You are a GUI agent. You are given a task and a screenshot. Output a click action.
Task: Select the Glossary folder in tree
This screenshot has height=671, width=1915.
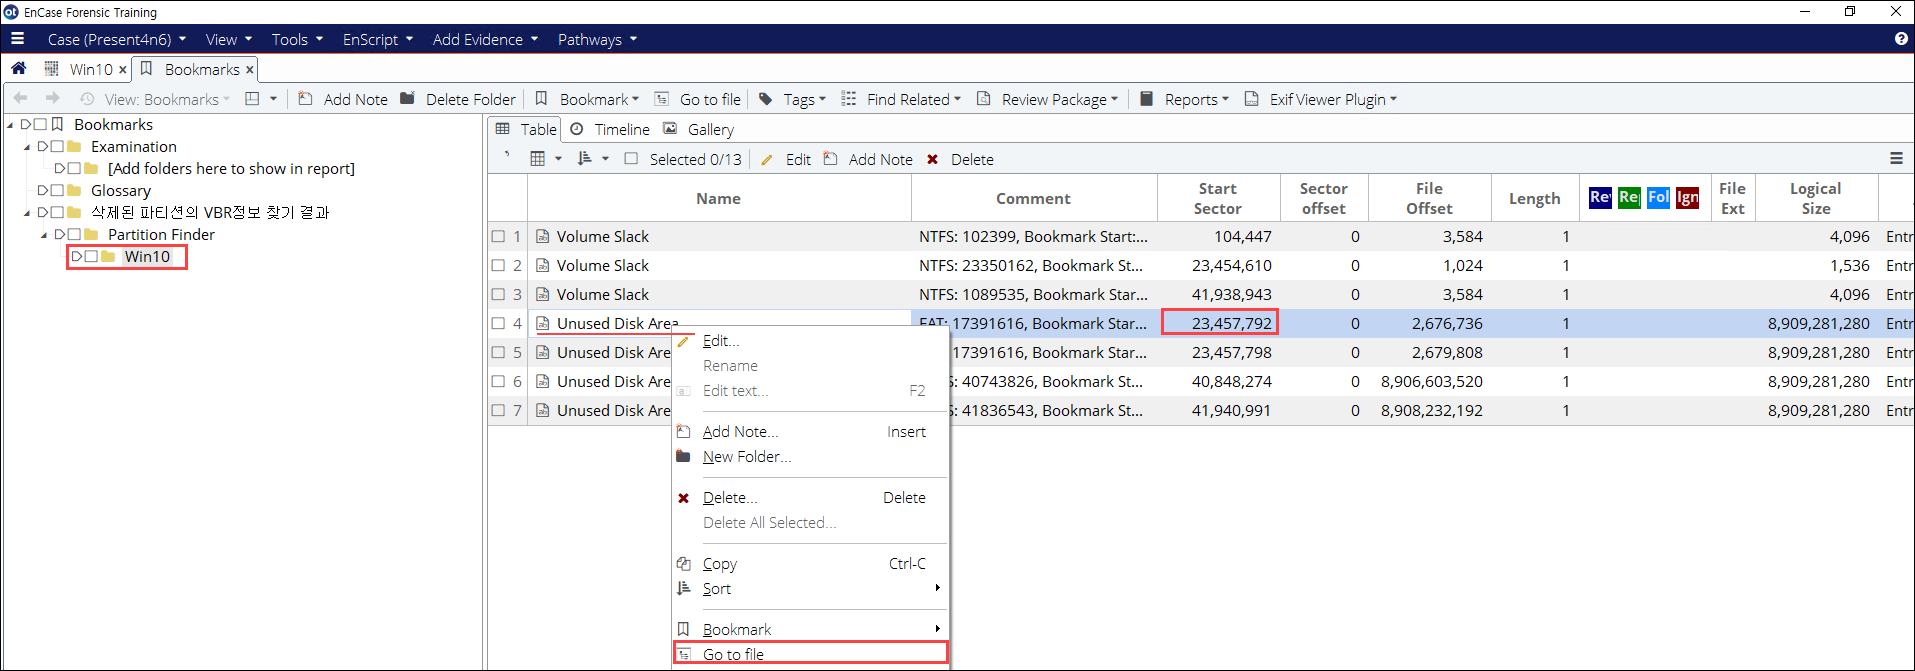[121, 191]
